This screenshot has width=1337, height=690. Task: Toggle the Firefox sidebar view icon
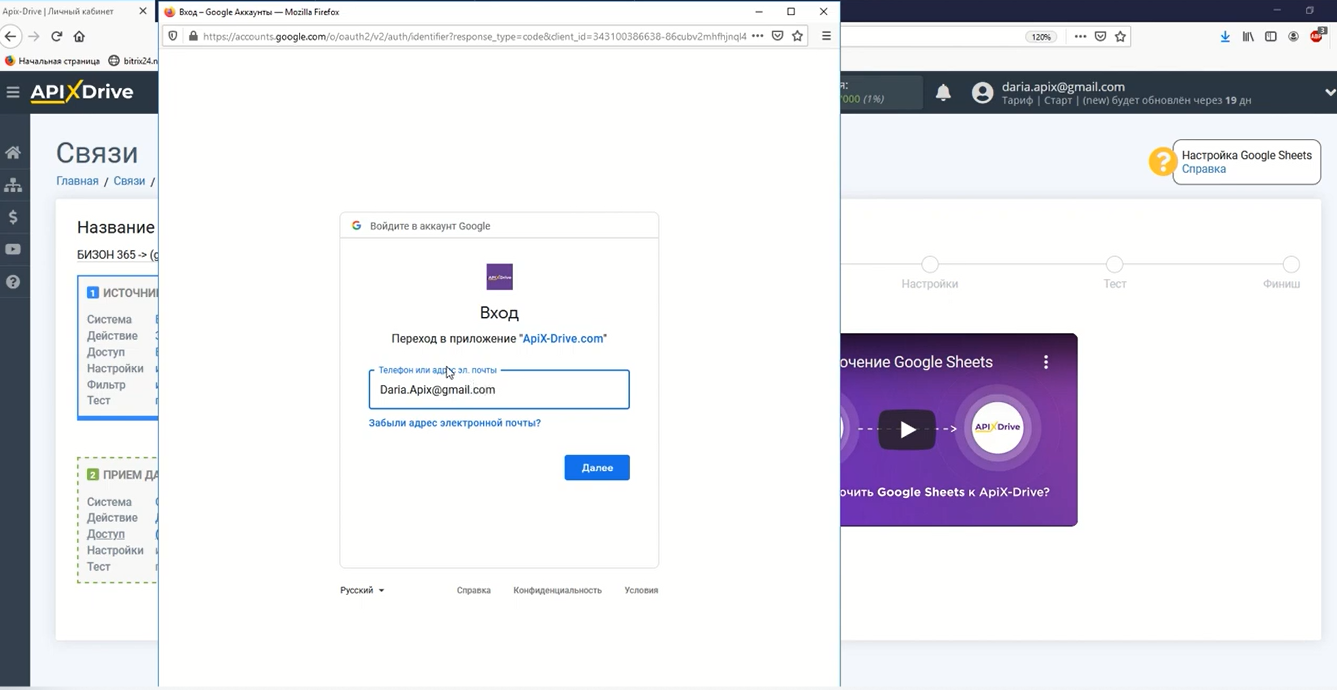(1271, 37)
